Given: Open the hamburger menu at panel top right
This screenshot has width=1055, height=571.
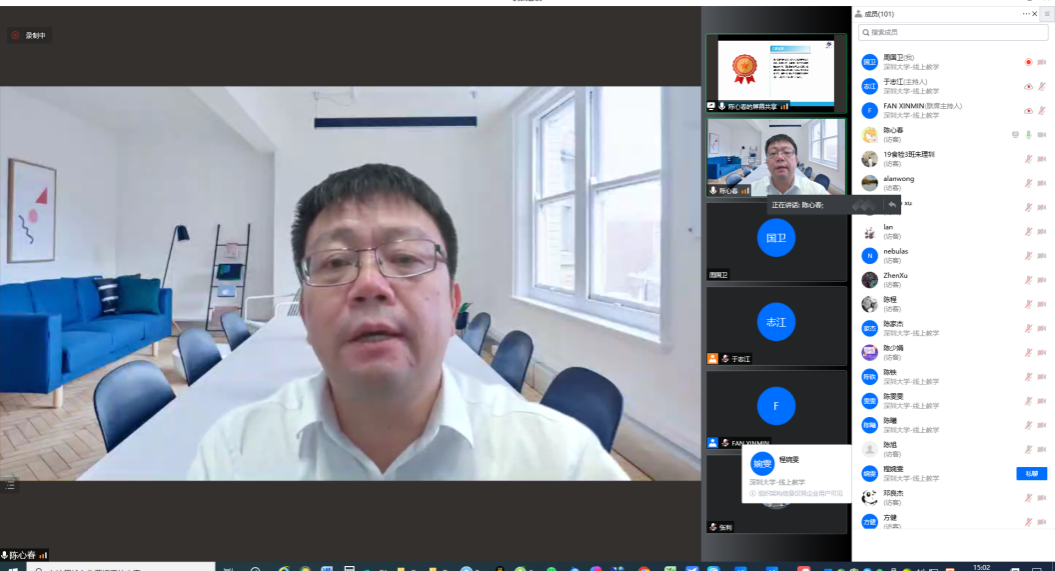Looking at the screenshot, I should coord(1047,14).
